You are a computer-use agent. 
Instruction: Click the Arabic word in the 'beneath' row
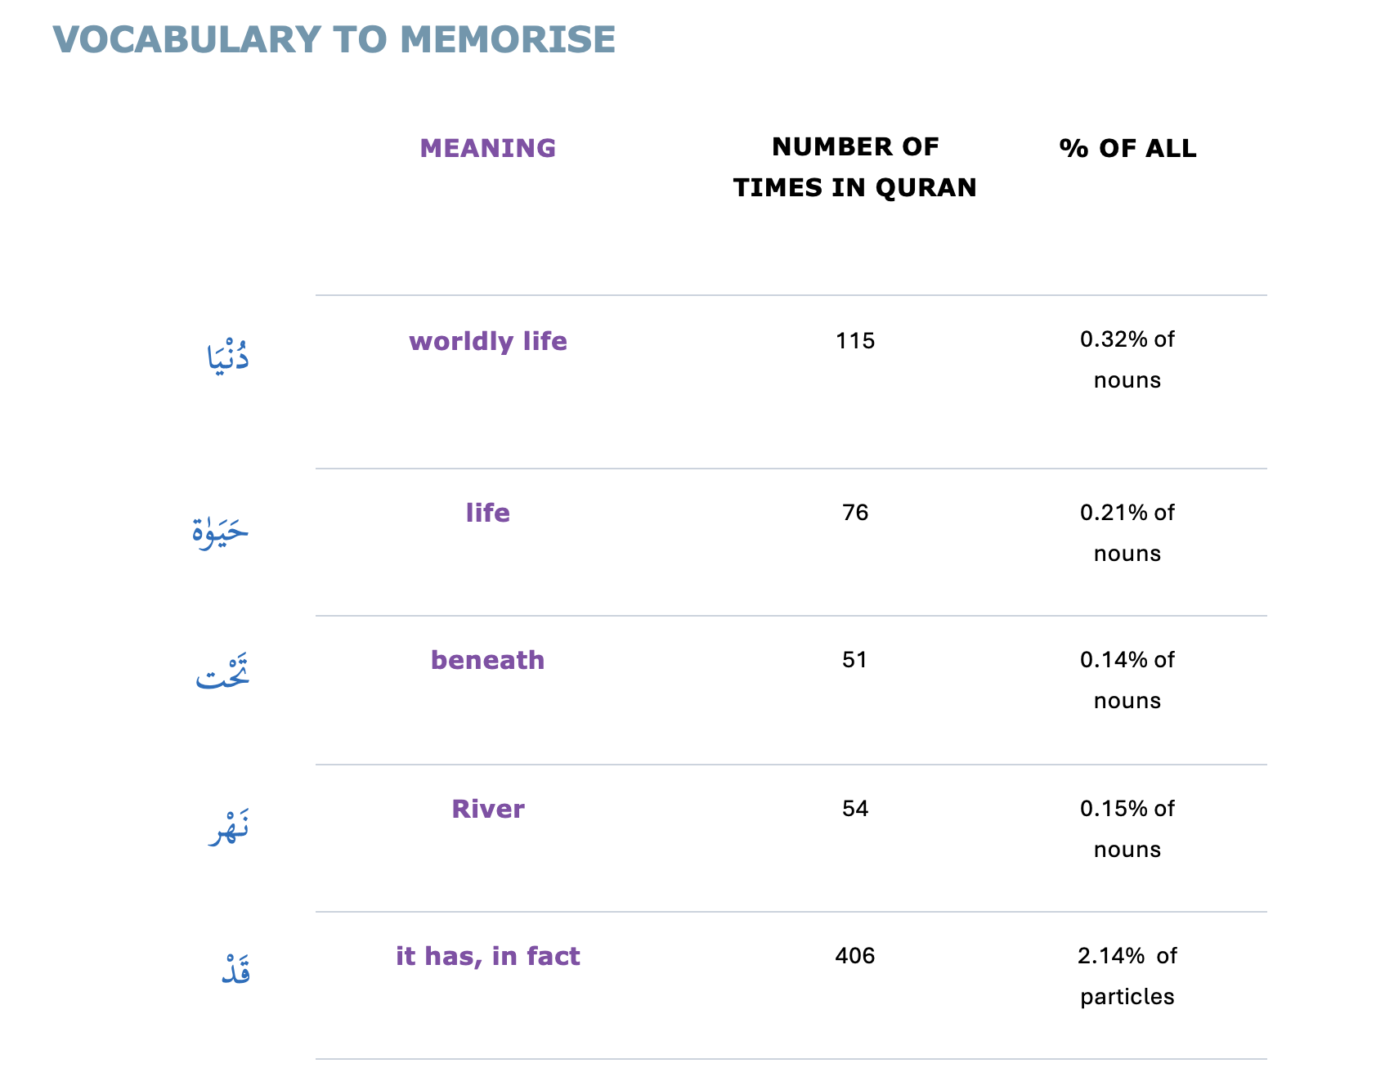[x=222, y=674]
